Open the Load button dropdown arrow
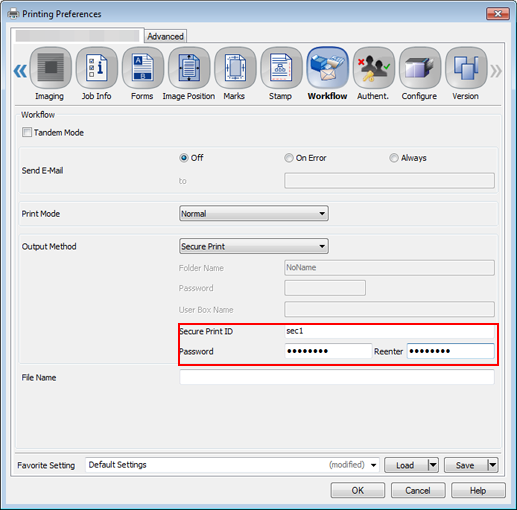Screen dimensions: 517x510 [433, 465]
